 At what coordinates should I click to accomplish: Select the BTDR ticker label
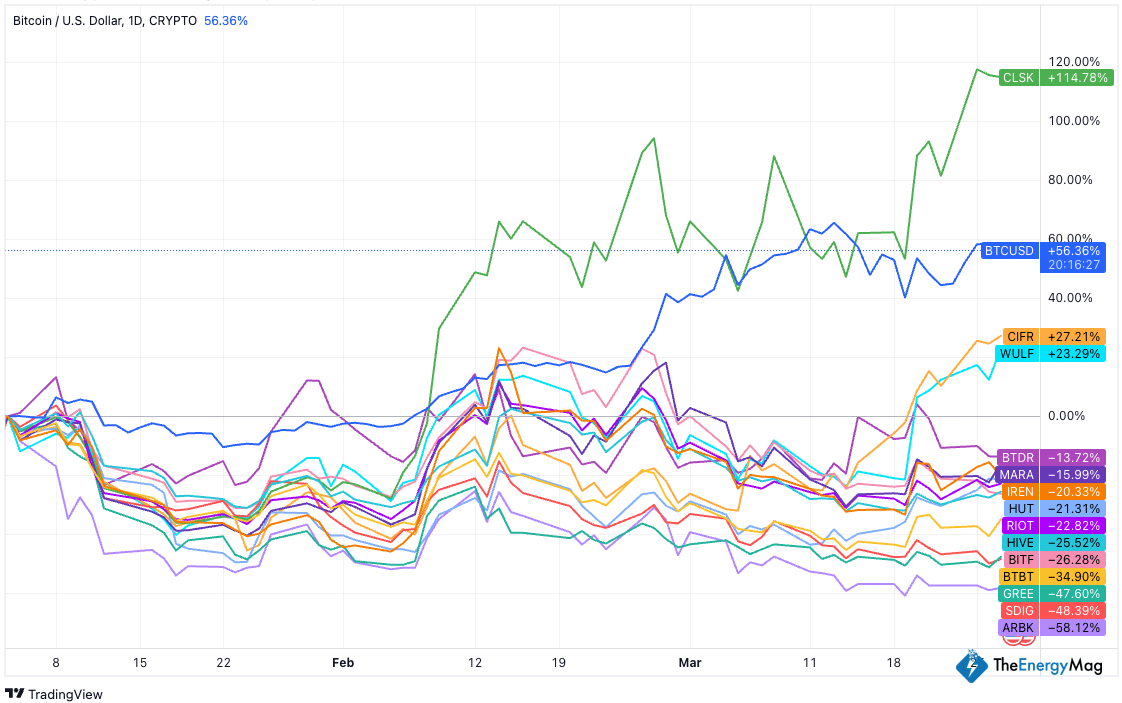point(1019,457)
